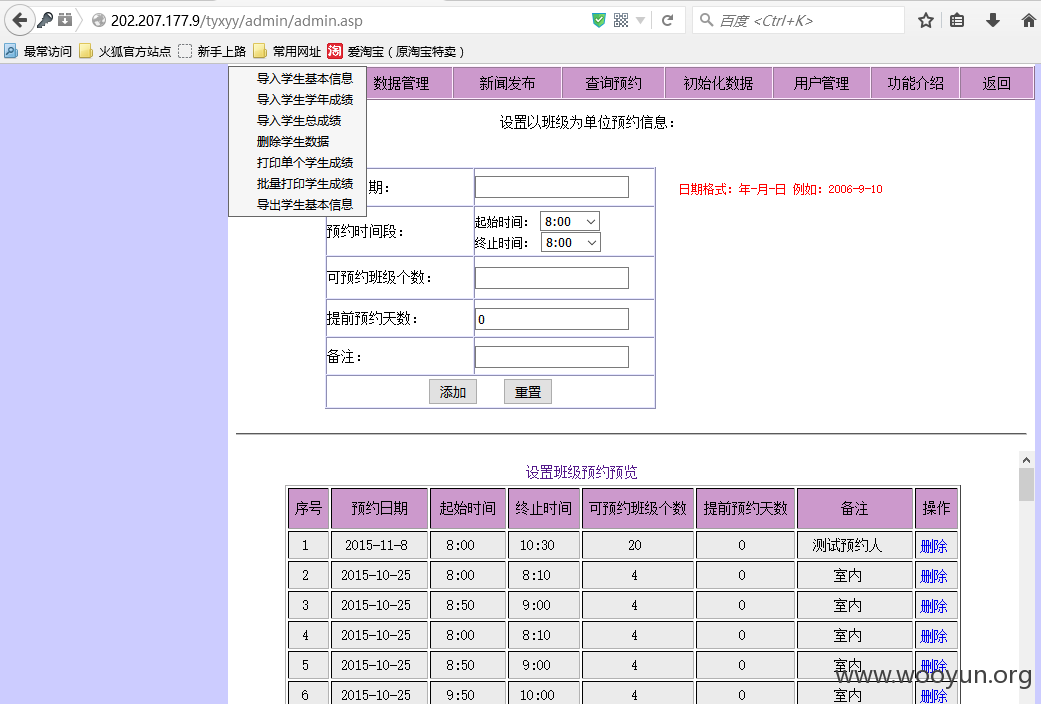This screenshot has width=1041, height=704.
Task: Click the 可预约班级个数 column header
Action: [637, 508]
